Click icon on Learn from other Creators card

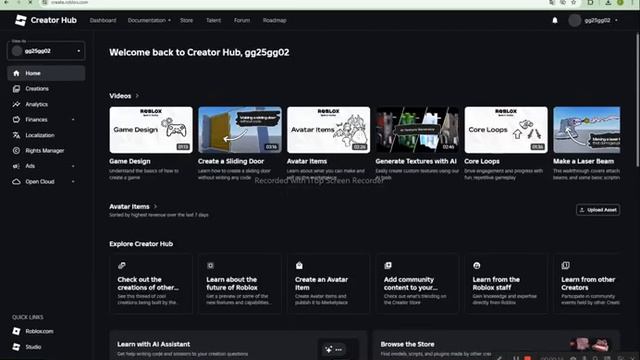[565, 266]
